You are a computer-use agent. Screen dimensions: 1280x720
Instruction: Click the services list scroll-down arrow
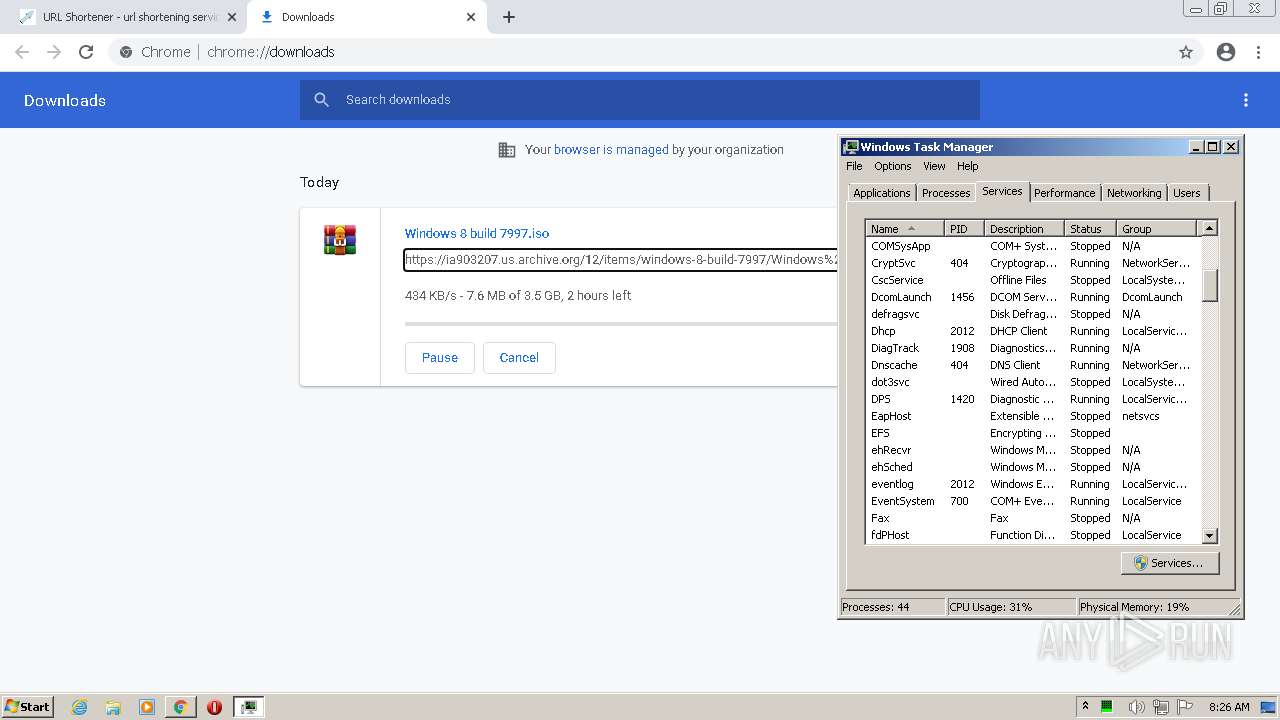pos(1209,536)
